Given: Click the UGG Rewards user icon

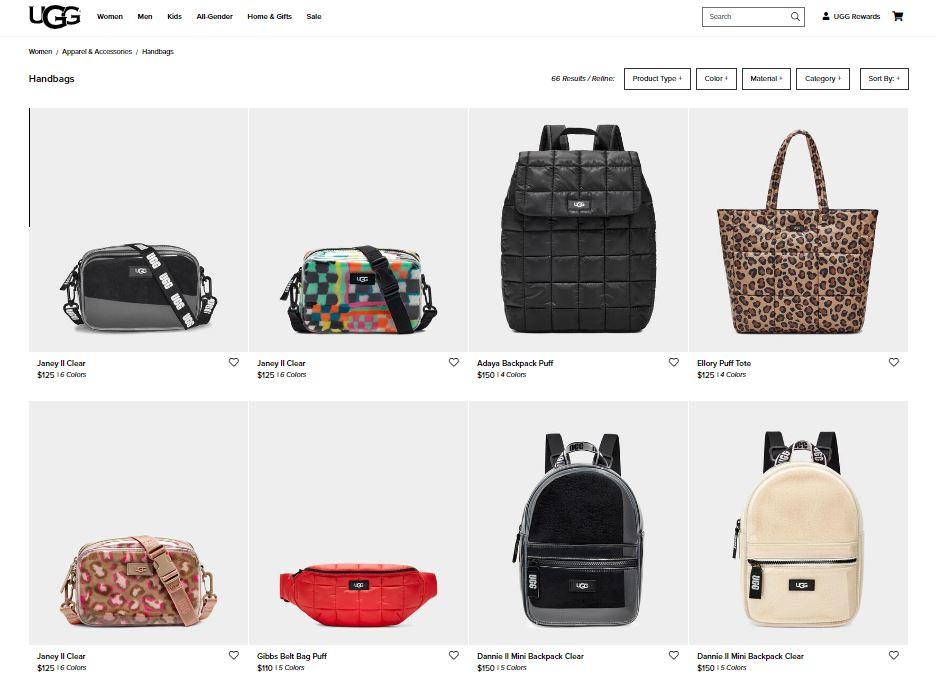Looking at the screenshot, I should pyautogui.click(x=826, y=17).
